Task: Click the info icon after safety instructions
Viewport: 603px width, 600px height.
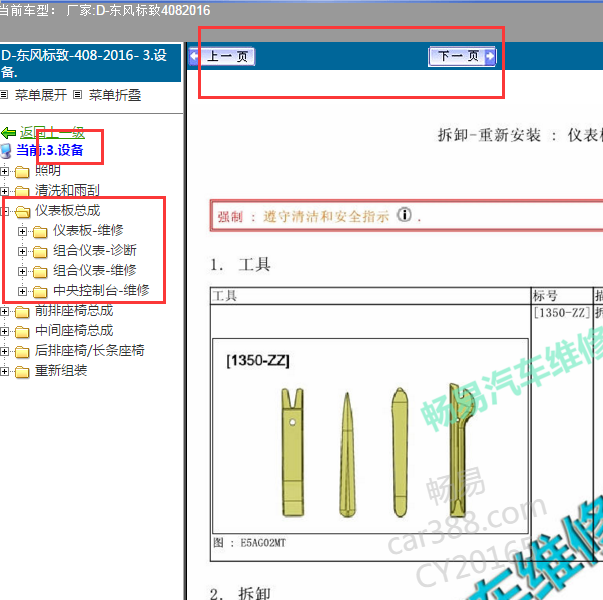Action: [x=404, y=215]
